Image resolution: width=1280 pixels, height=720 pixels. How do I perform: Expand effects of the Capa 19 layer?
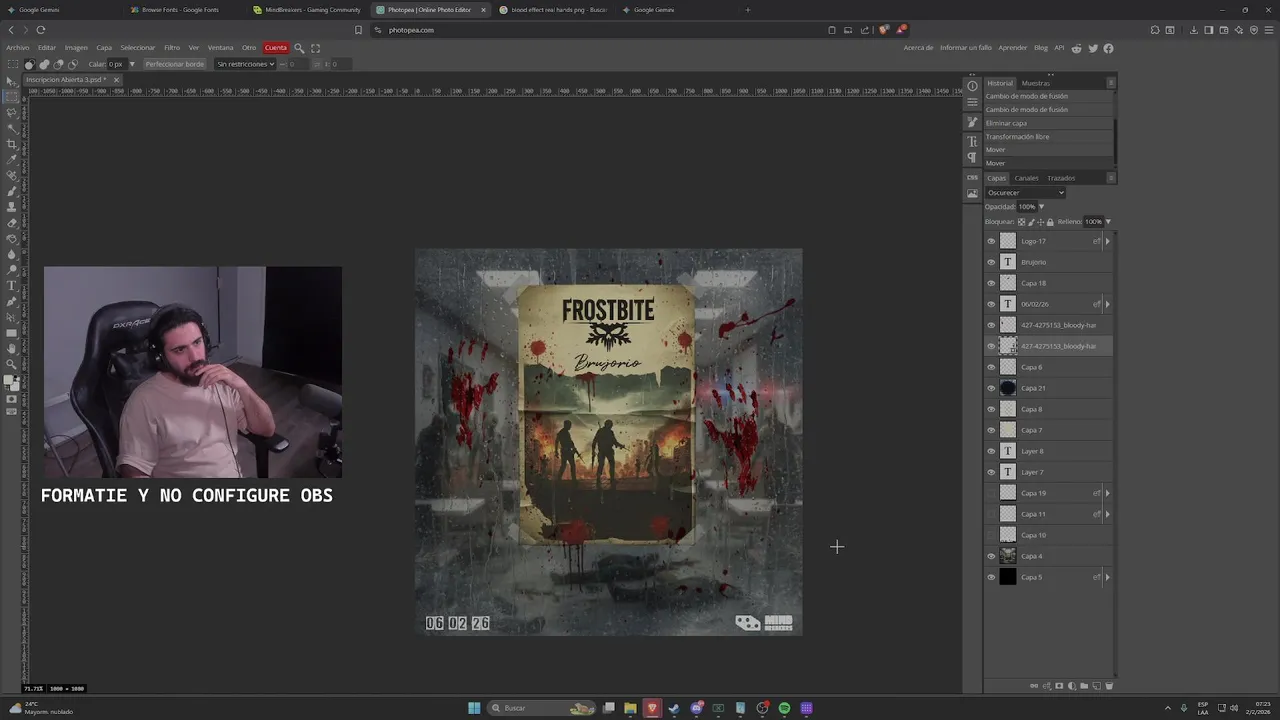click(x=1107, y=493)
